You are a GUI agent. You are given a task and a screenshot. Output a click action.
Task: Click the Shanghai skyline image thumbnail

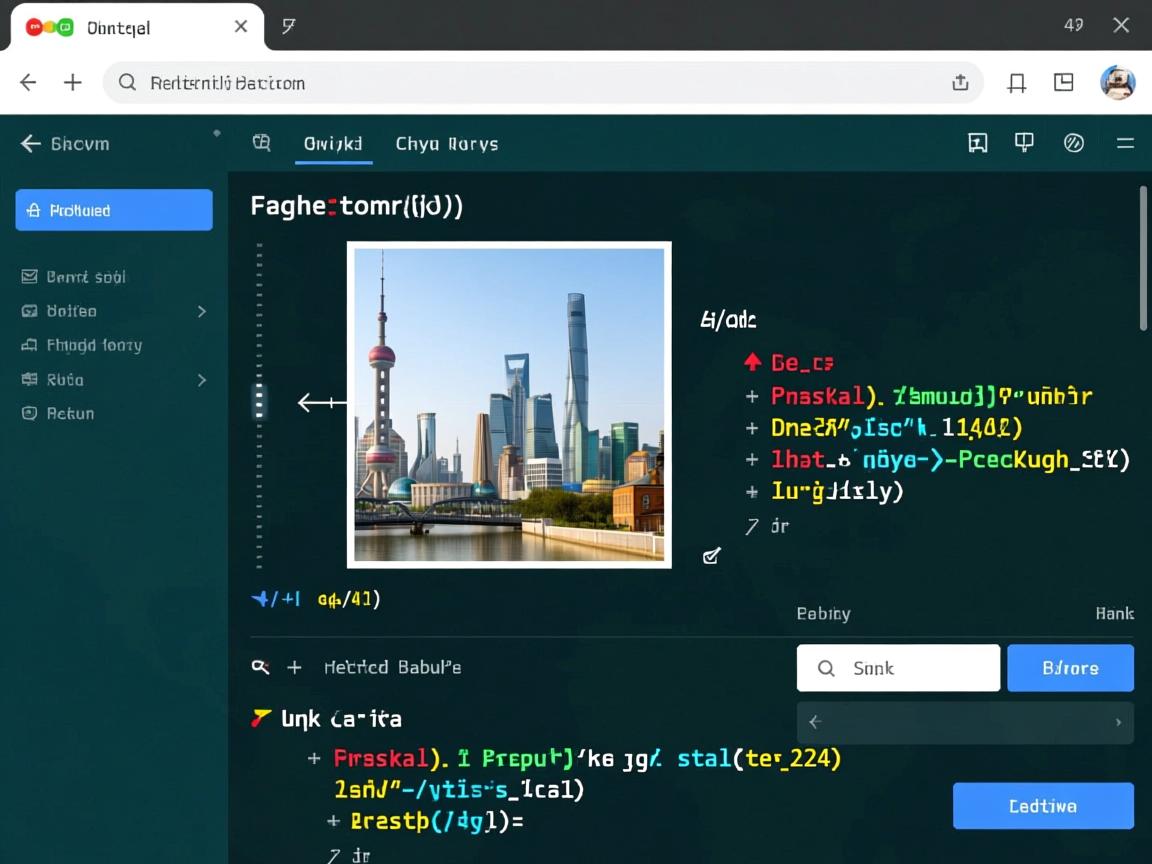(x=509, y=405)
